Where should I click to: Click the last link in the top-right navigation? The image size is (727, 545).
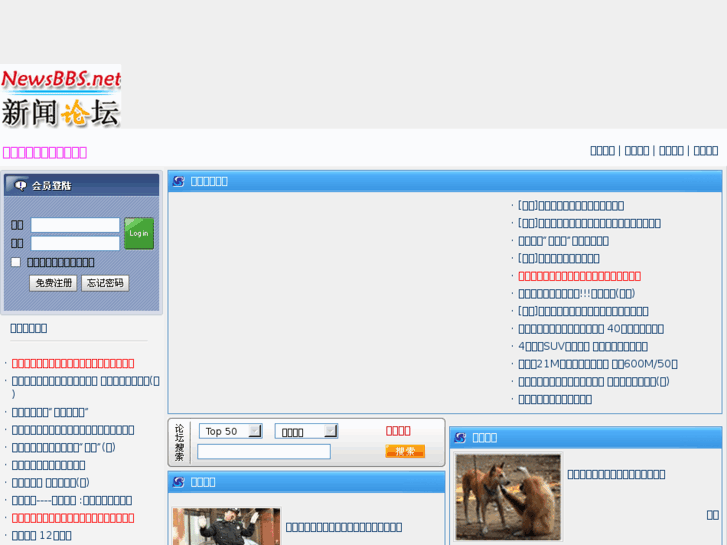tap(706, 151)
